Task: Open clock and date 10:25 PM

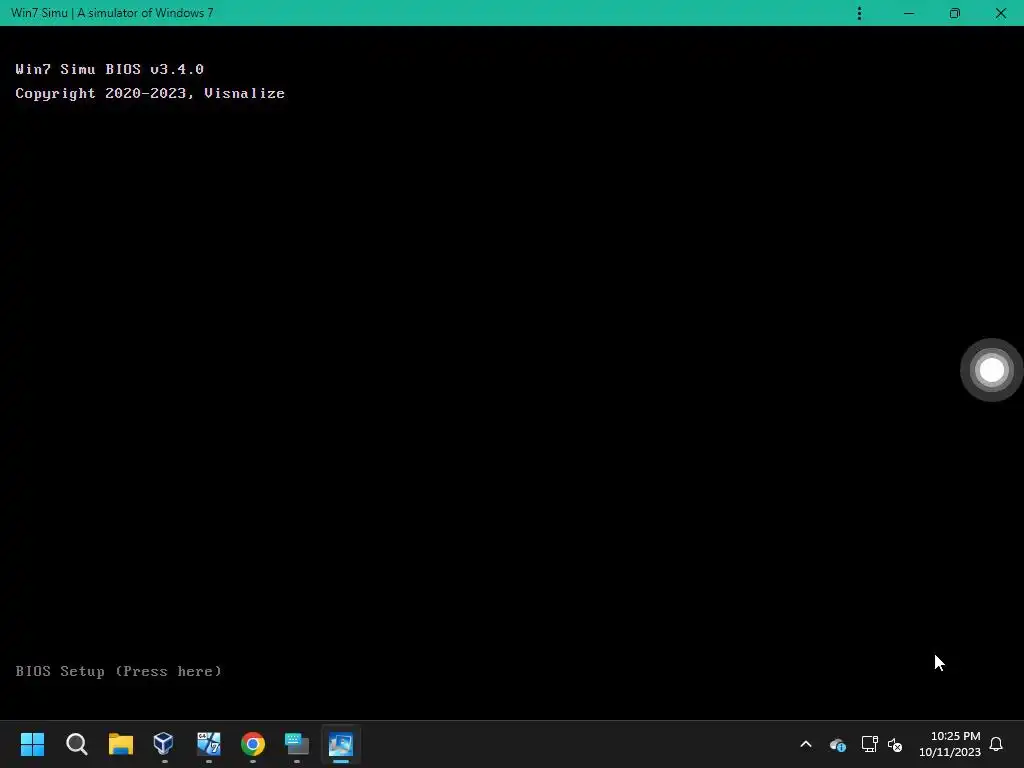Action: click(x=950, y=744)
